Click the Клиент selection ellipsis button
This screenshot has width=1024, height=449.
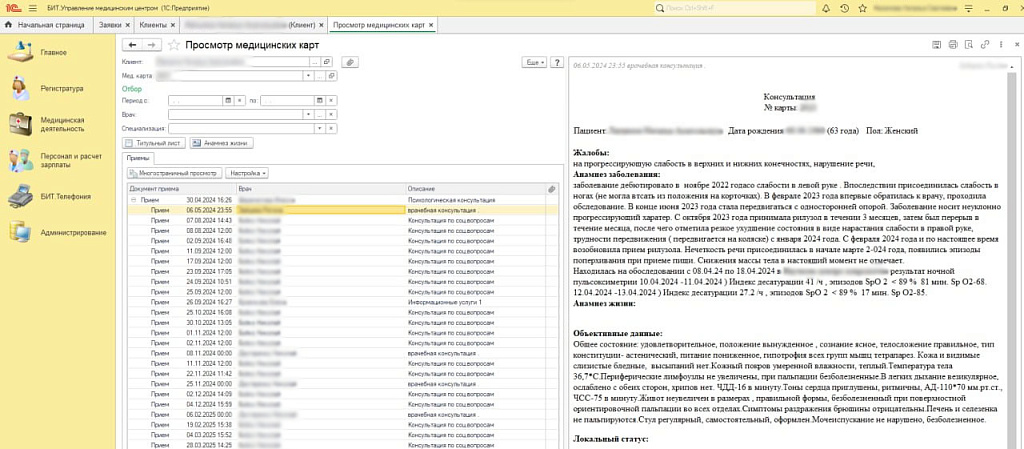click(x=316, y=61)
